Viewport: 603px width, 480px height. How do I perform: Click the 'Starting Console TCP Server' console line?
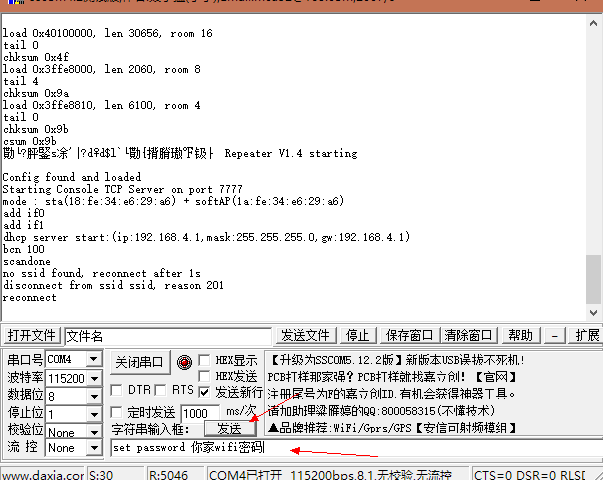tap(122, 189)
